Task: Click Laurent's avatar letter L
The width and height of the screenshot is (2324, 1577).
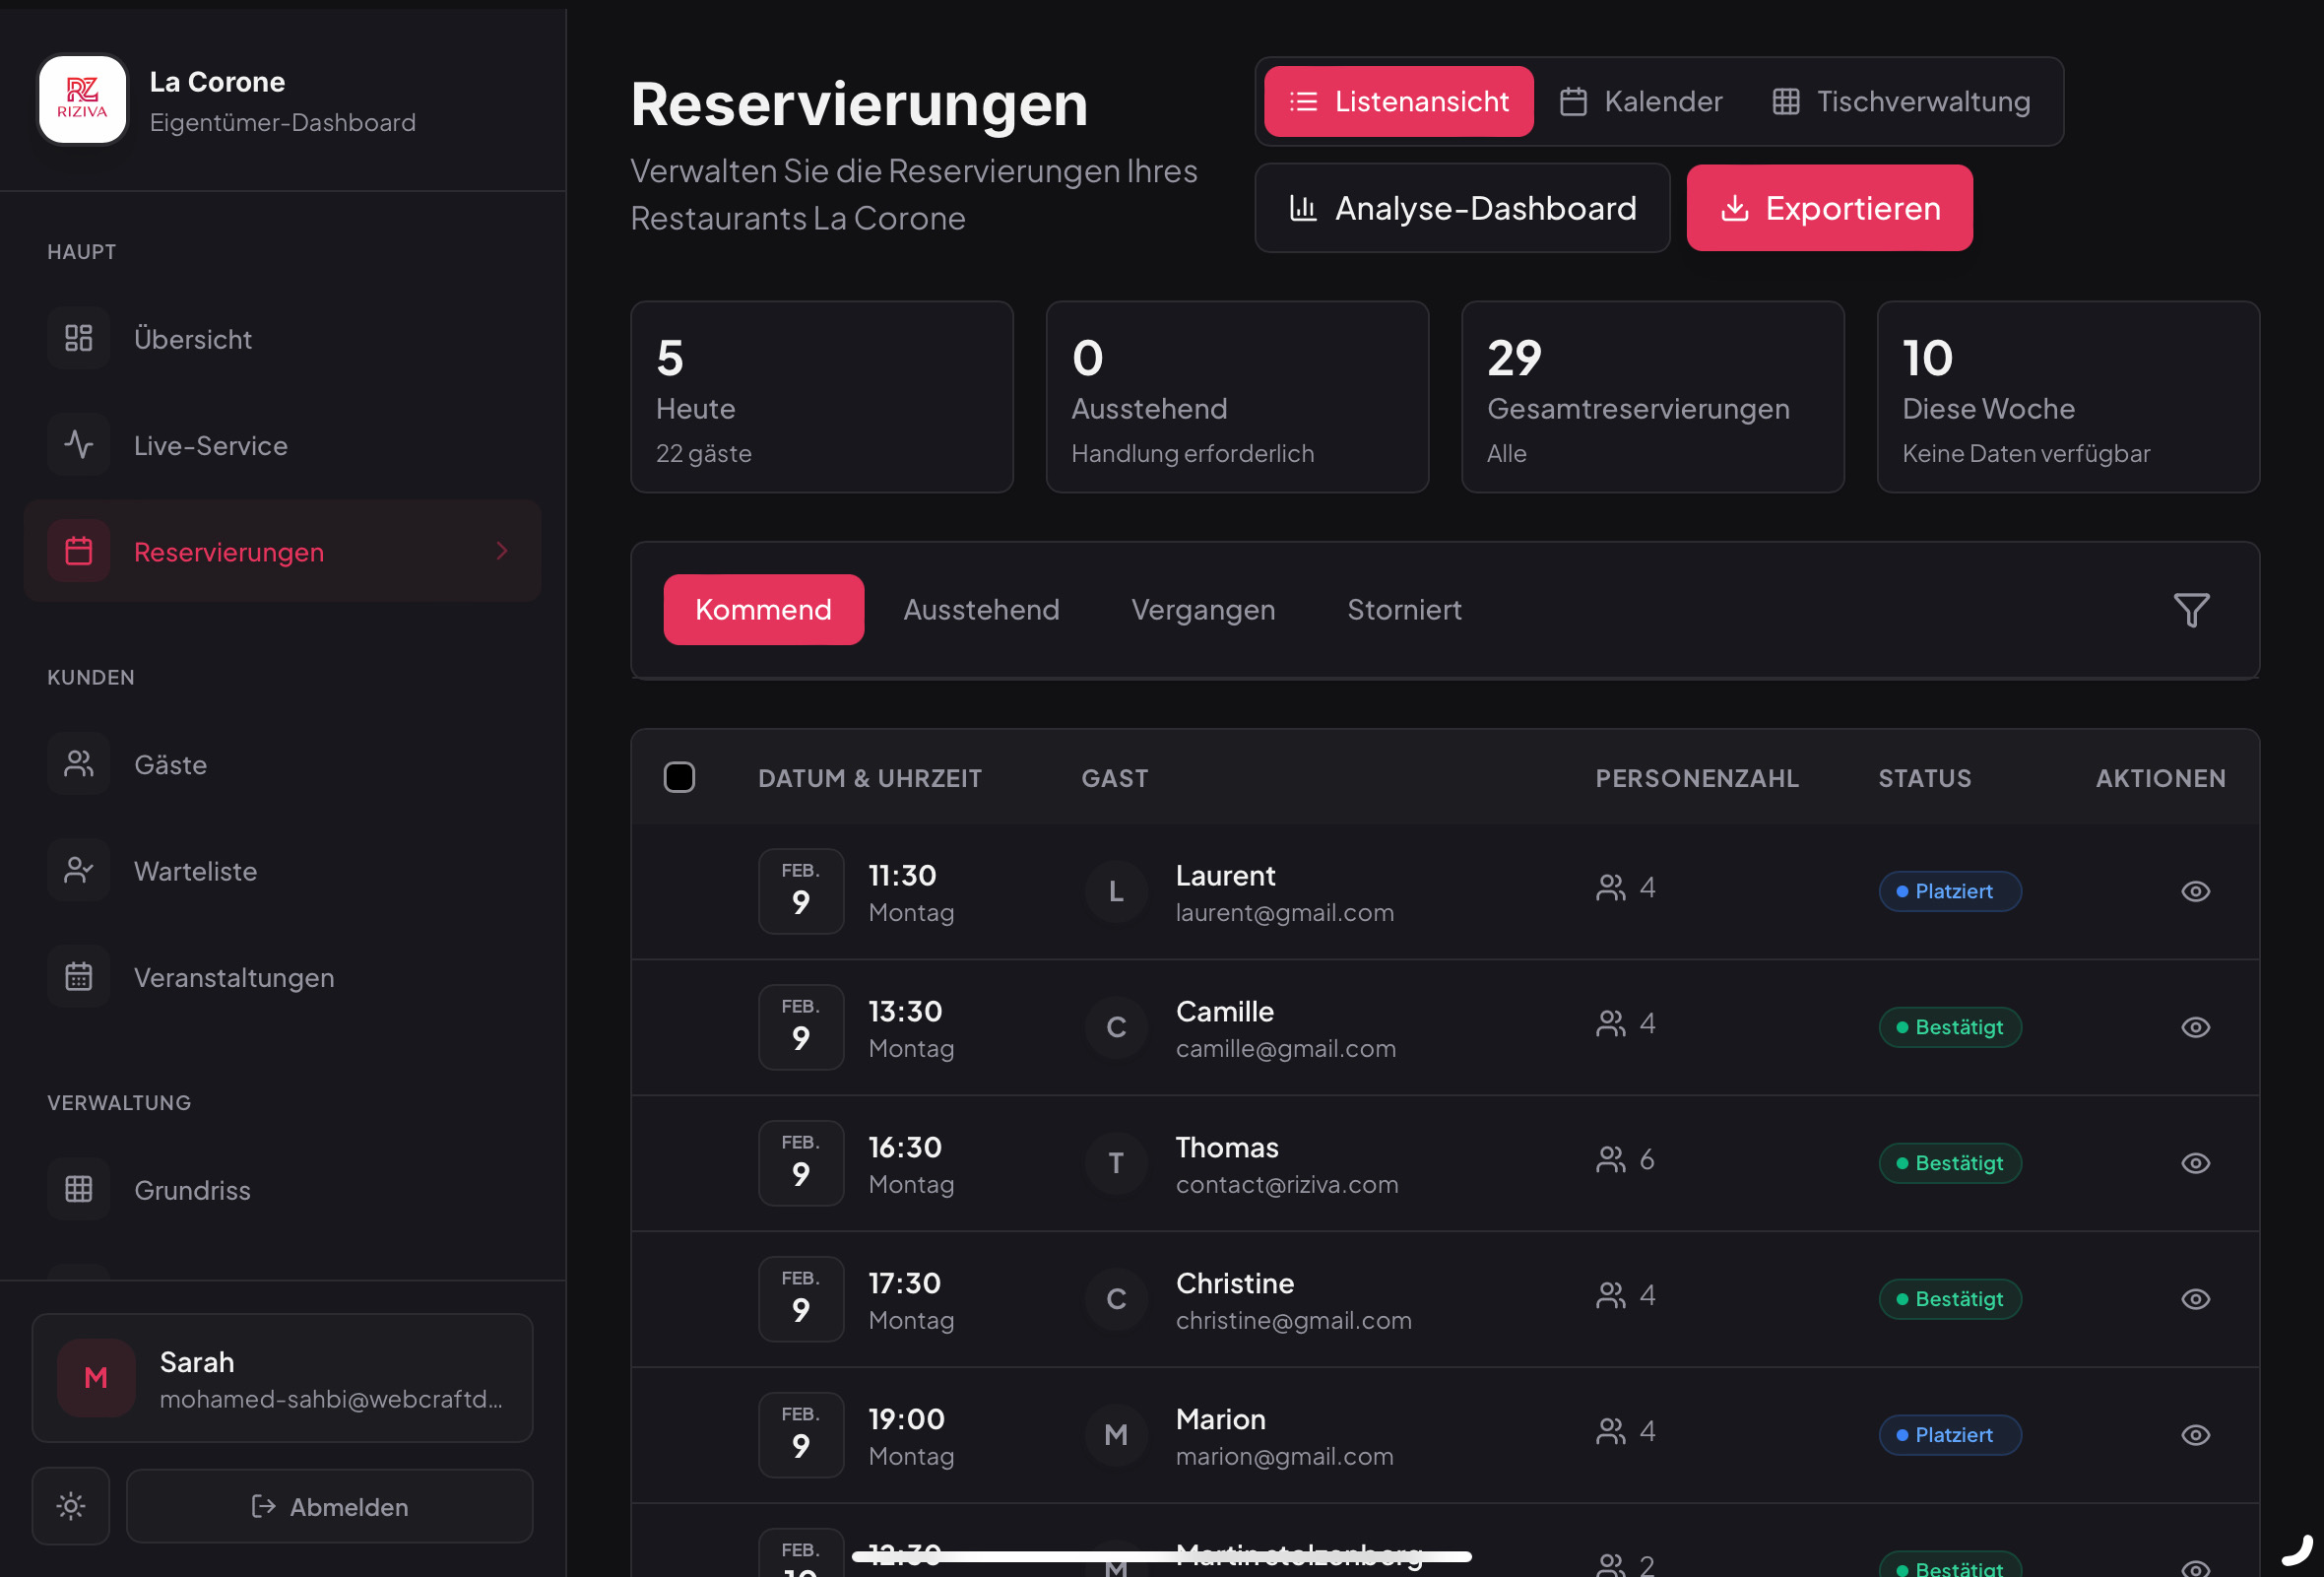Action: coord(1116,891)
